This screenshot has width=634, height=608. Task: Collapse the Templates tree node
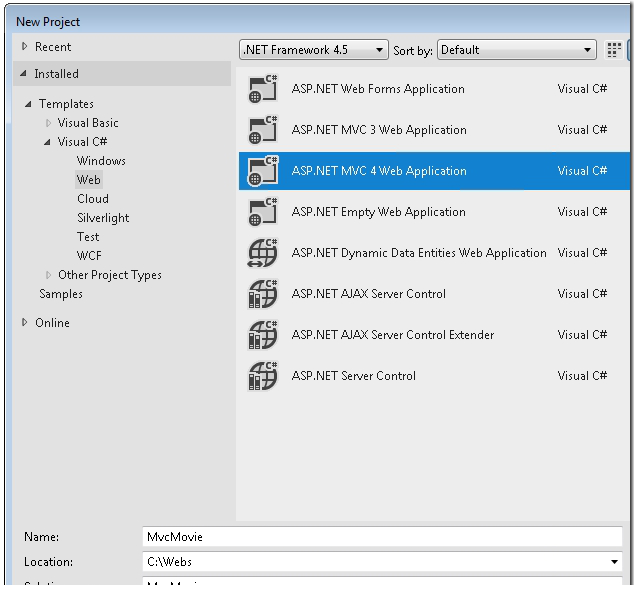[28, 104]
